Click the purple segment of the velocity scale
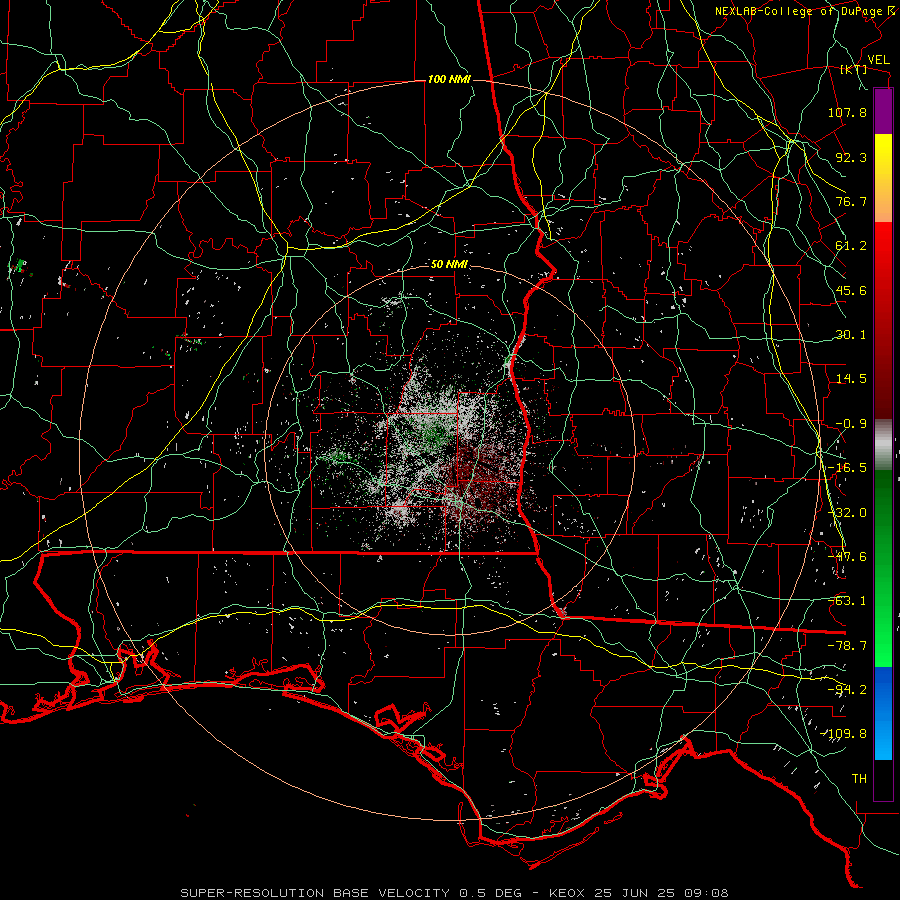The height and width of the screenshot is (900, 900). tap(883, 111)
